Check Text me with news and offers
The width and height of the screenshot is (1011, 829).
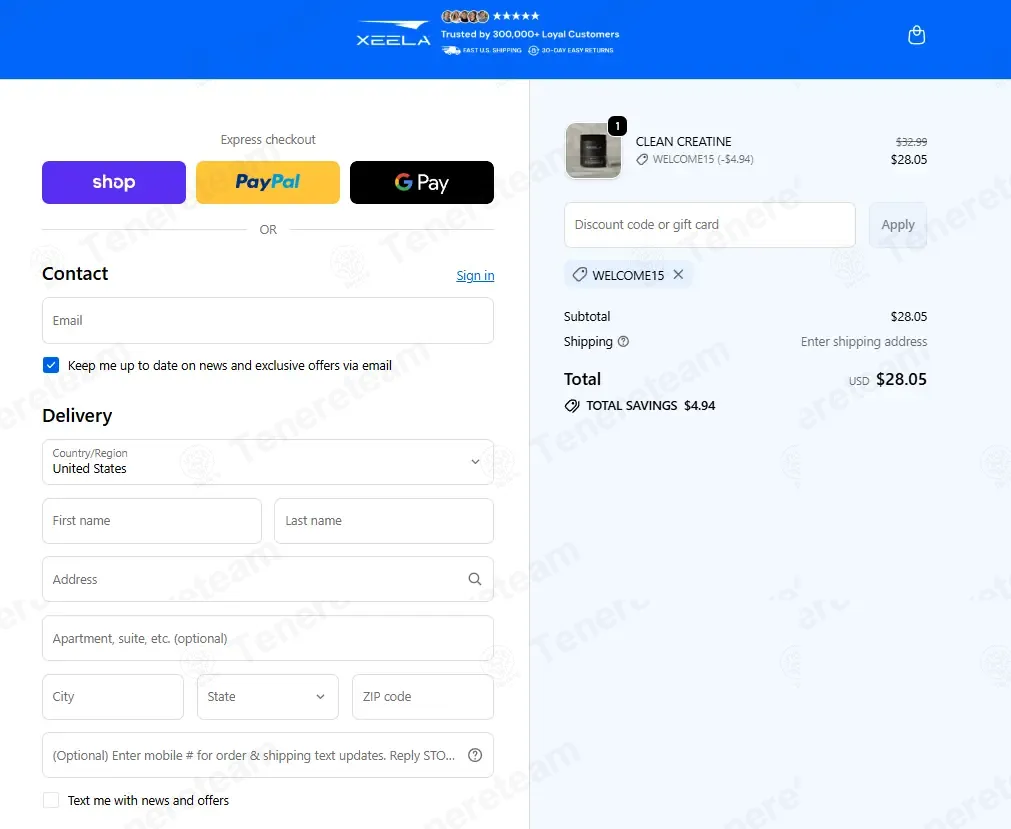click(51, 800)
